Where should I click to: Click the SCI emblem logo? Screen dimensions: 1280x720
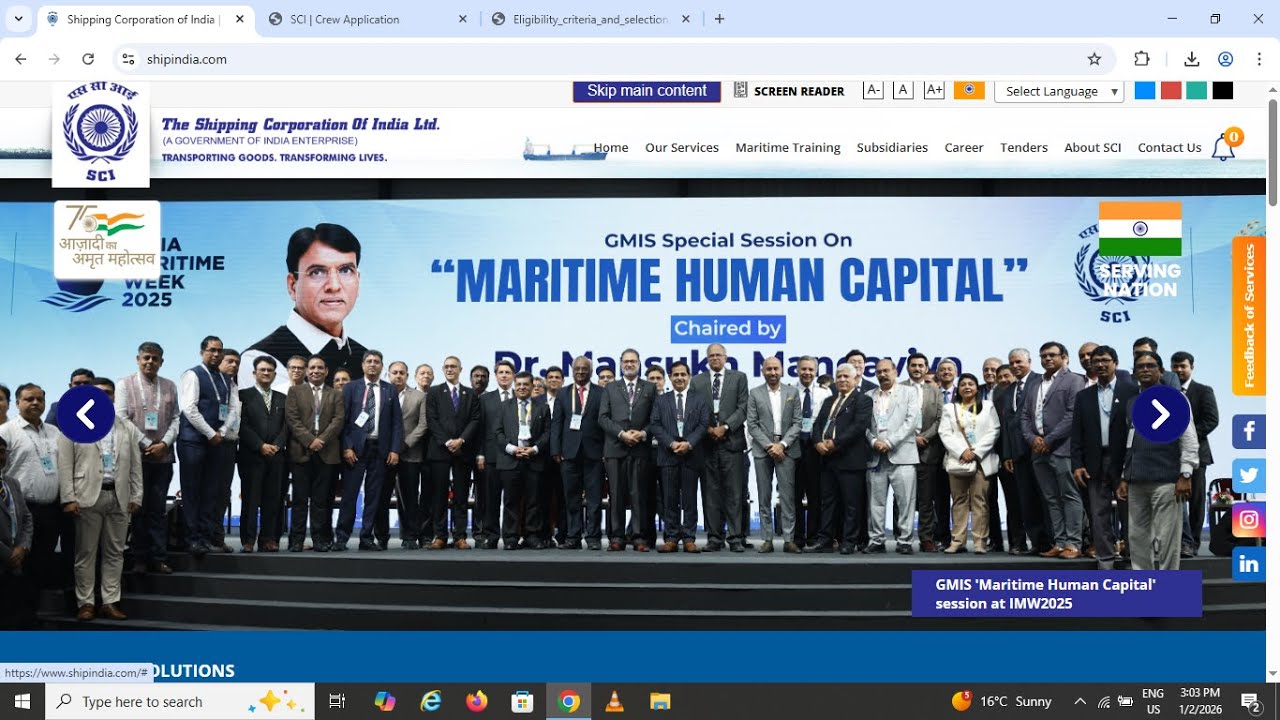pyautogui.click(x=101, y=134)
